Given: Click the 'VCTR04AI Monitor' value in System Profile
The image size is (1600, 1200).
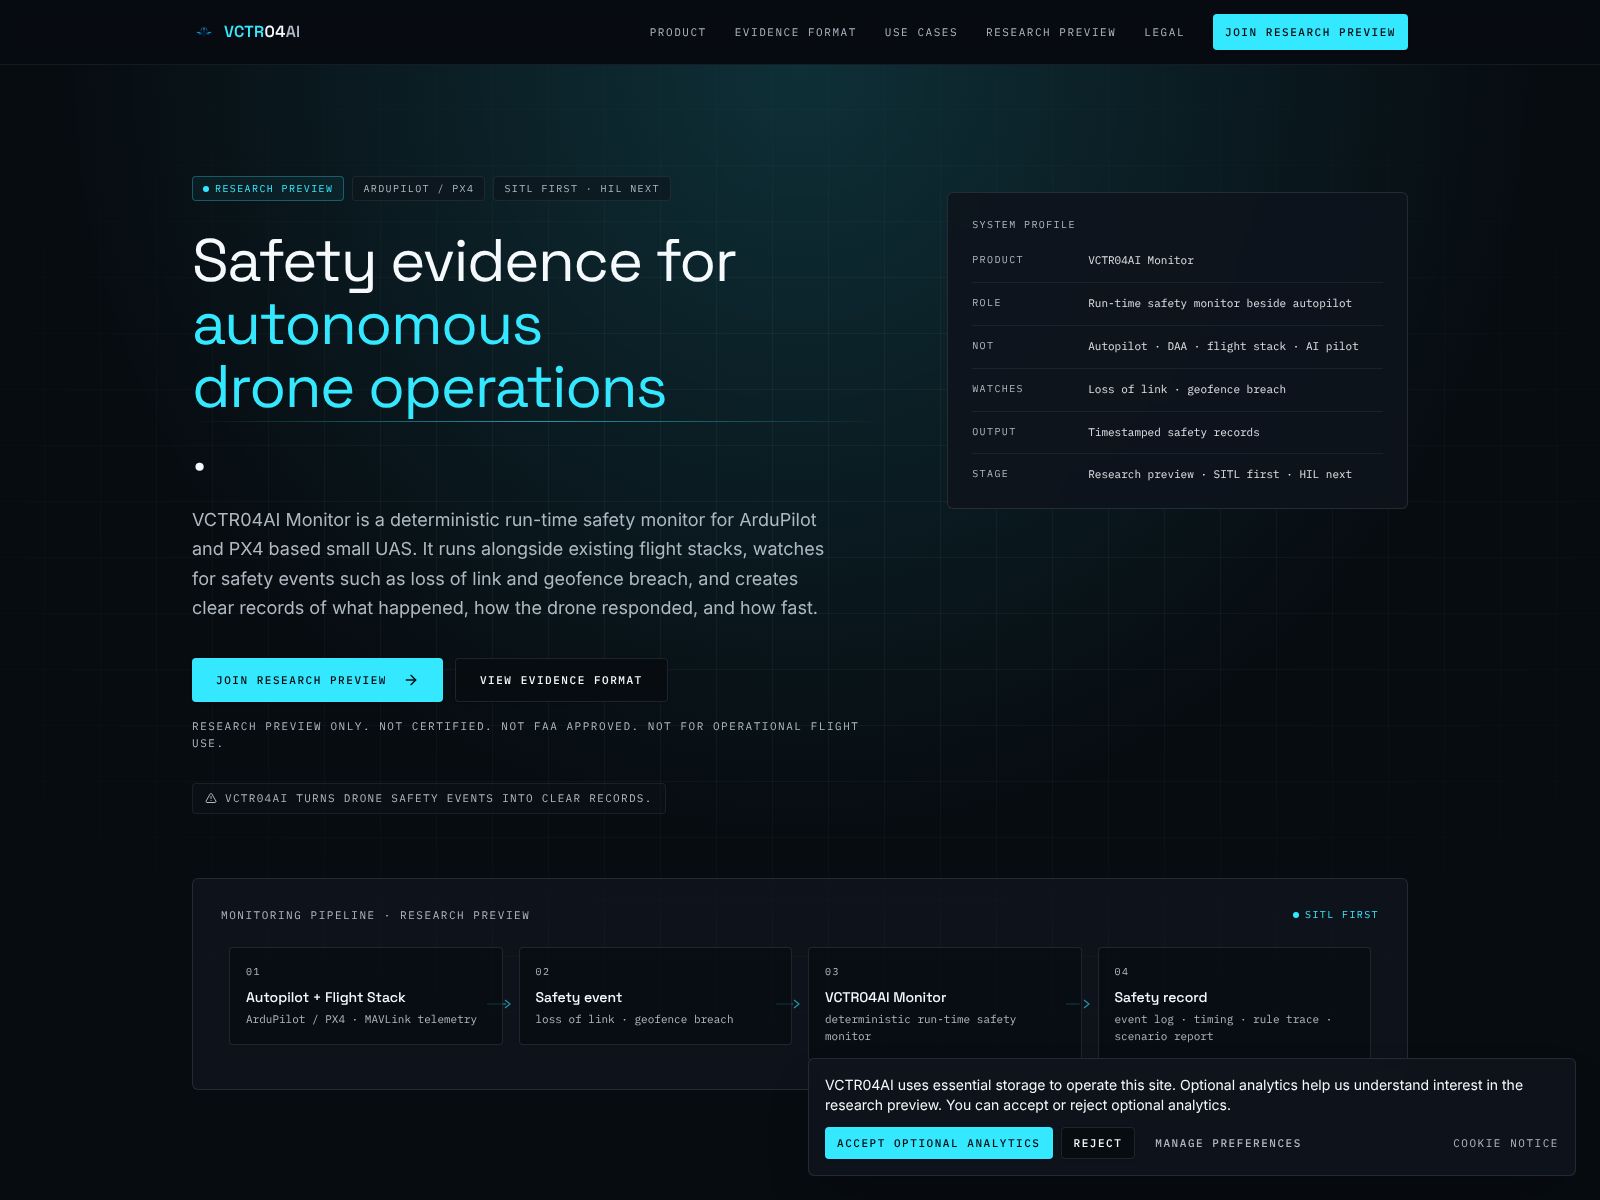Looking at the screenshot, I should point(1141,261).
